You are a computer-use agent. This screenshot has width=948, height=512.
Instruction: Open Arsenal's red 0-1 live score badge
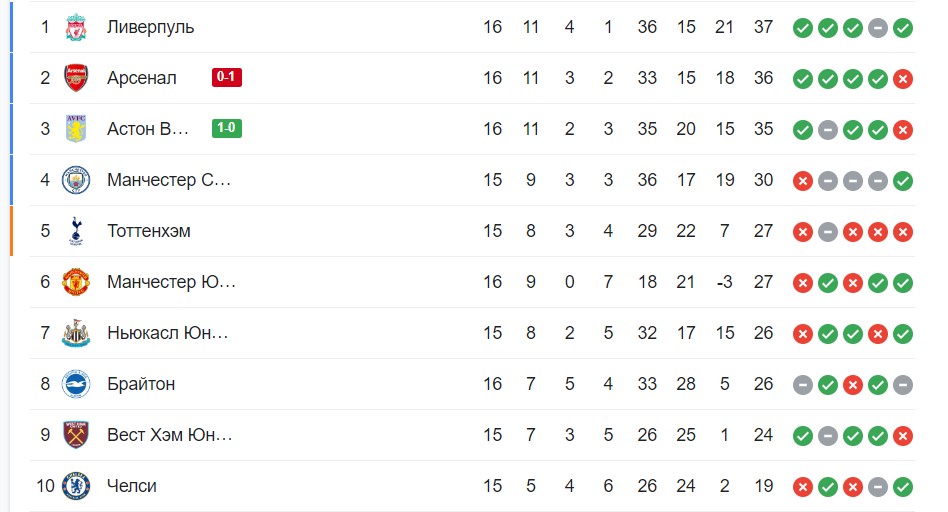pyautogui.click(x=227, y=77)
